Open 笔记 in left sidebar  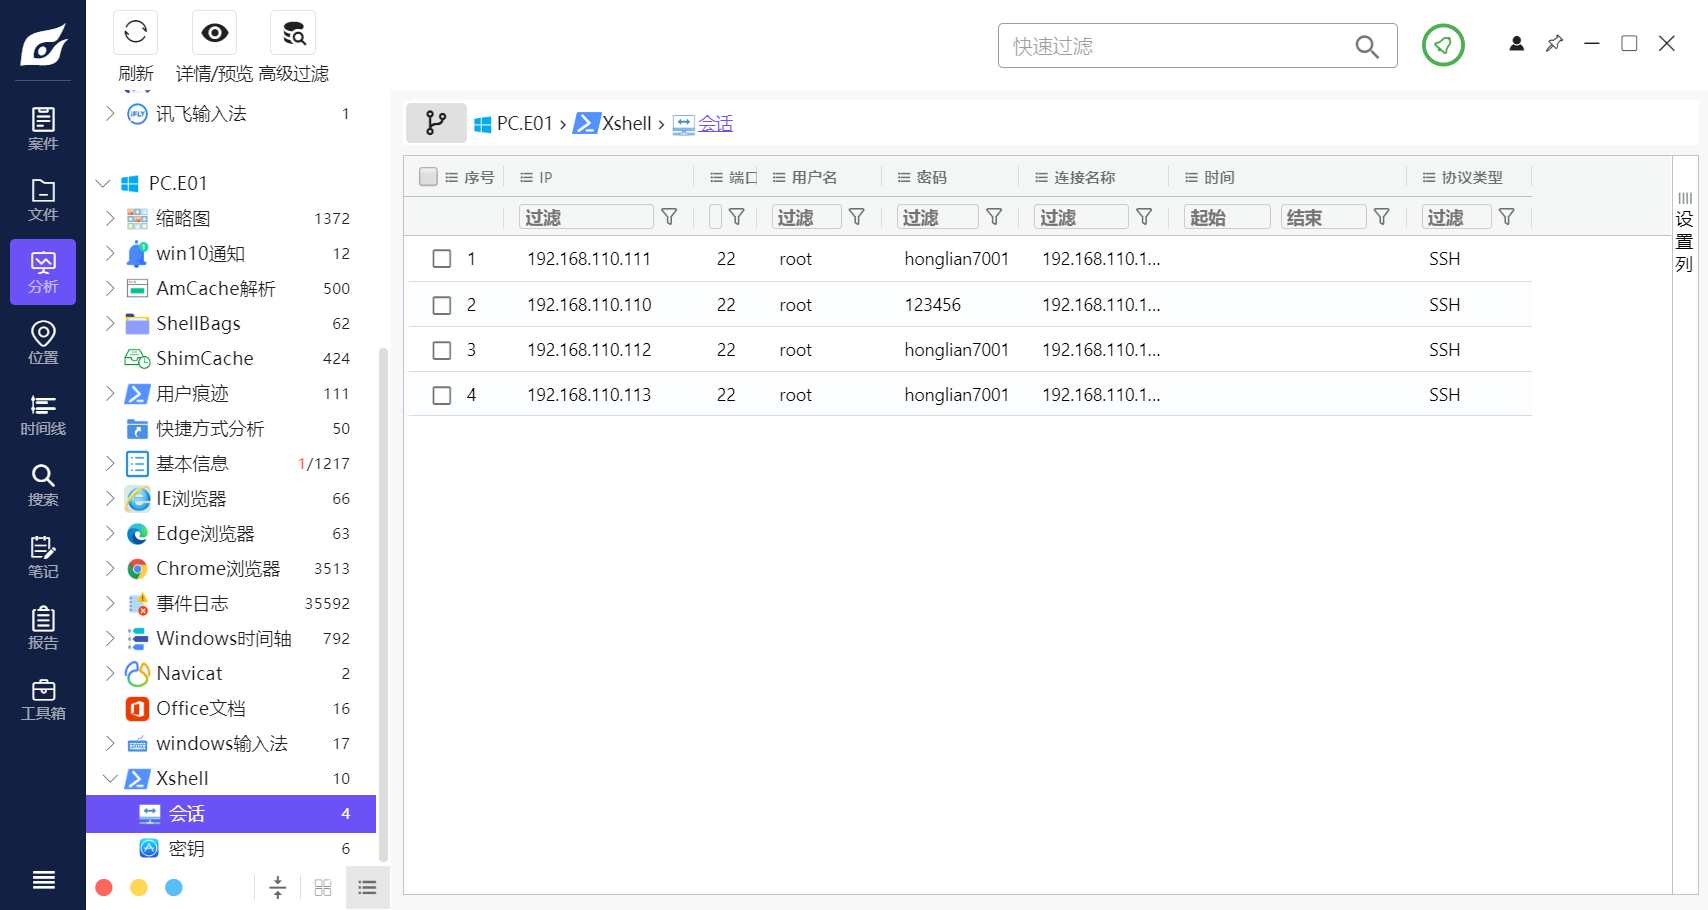point(43,557)
